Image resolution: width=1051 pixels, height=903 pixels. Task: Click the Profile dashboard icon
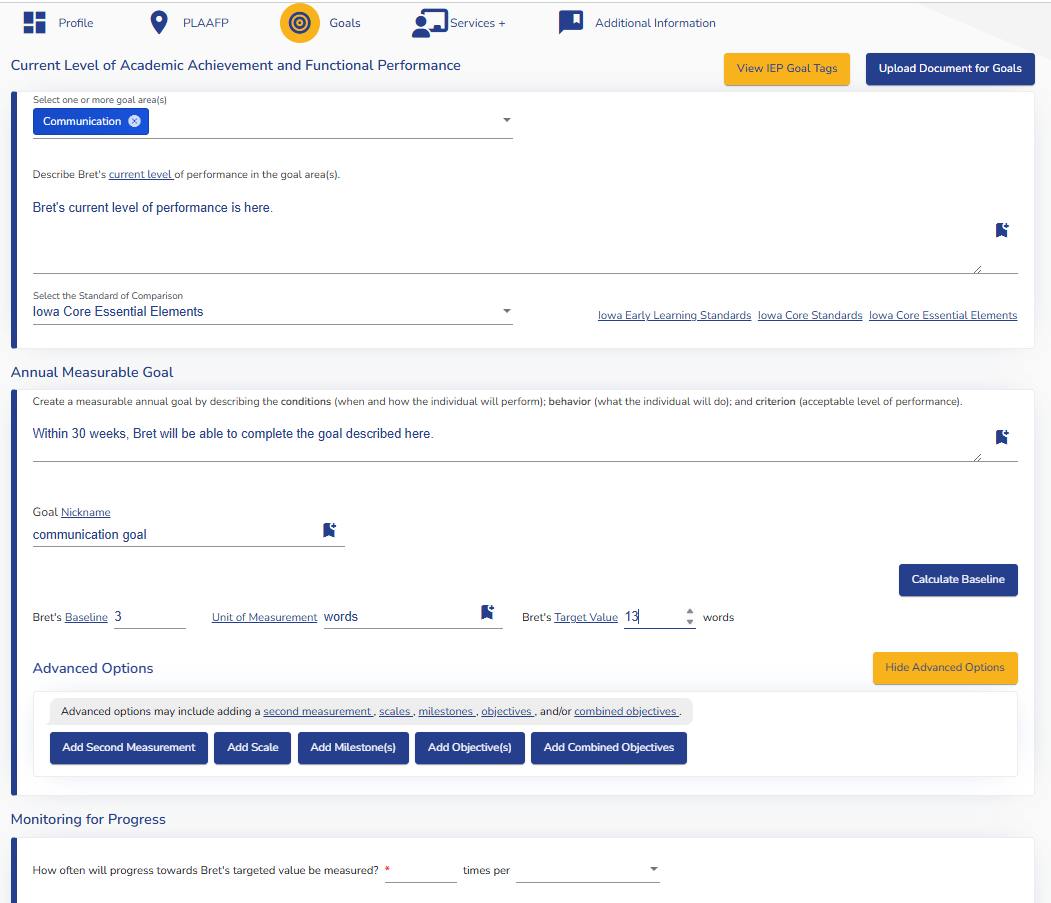(35, 23)
